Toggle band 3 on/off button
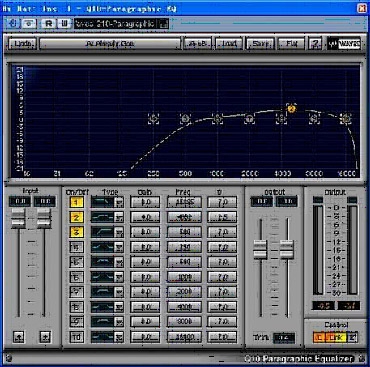Viewport: 370px width, 367px height. coord(76,232)
